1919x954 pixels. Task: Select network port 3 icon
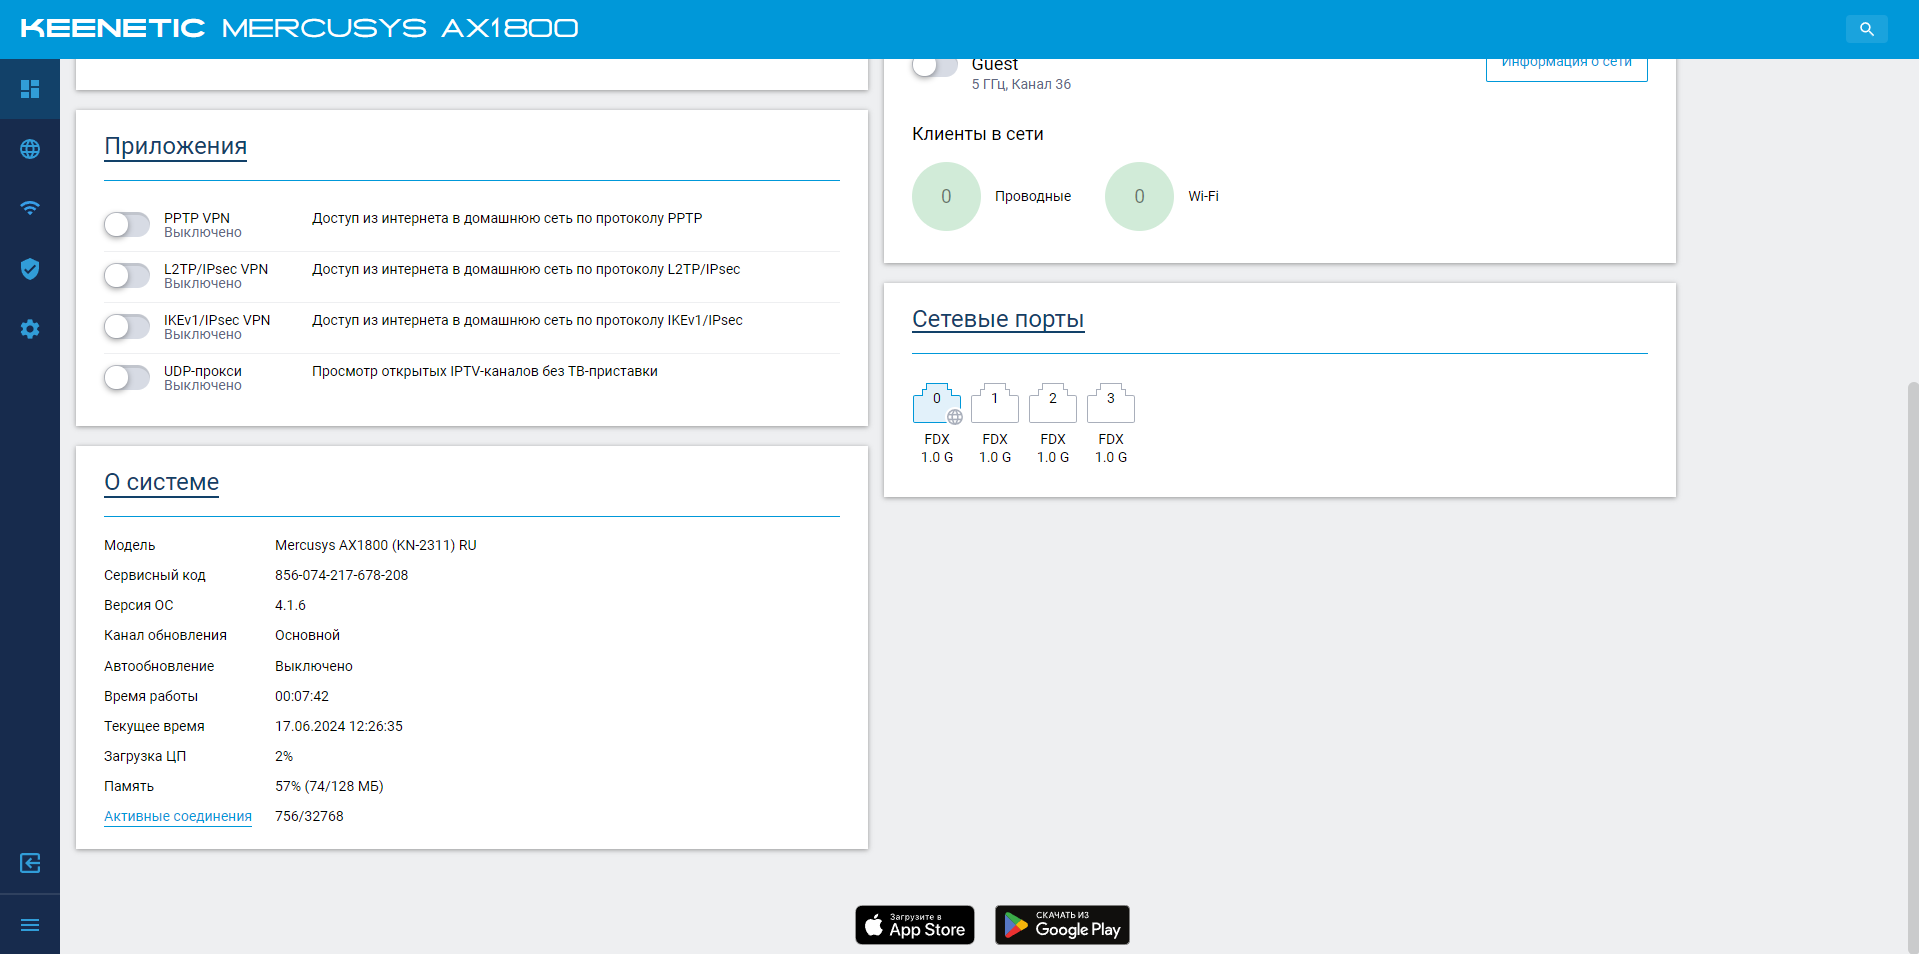coord(1111,403)
